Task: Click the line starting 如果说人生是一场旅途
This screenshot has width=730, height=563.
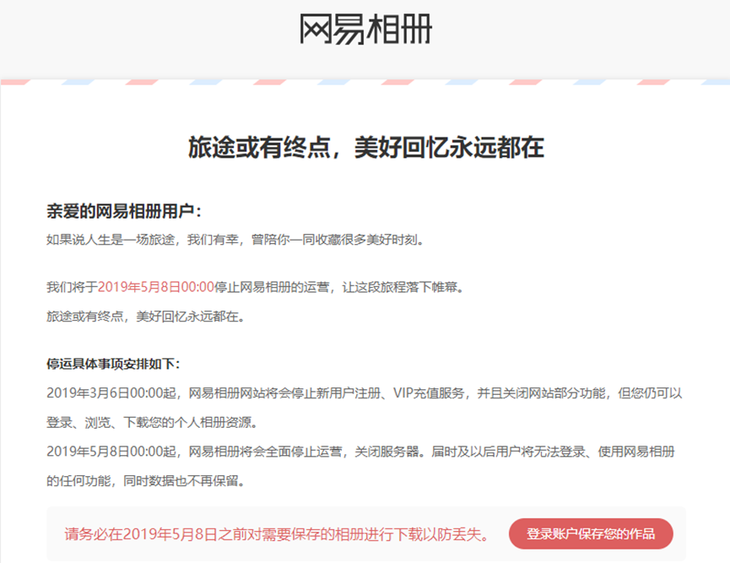Action: [235, 240]
